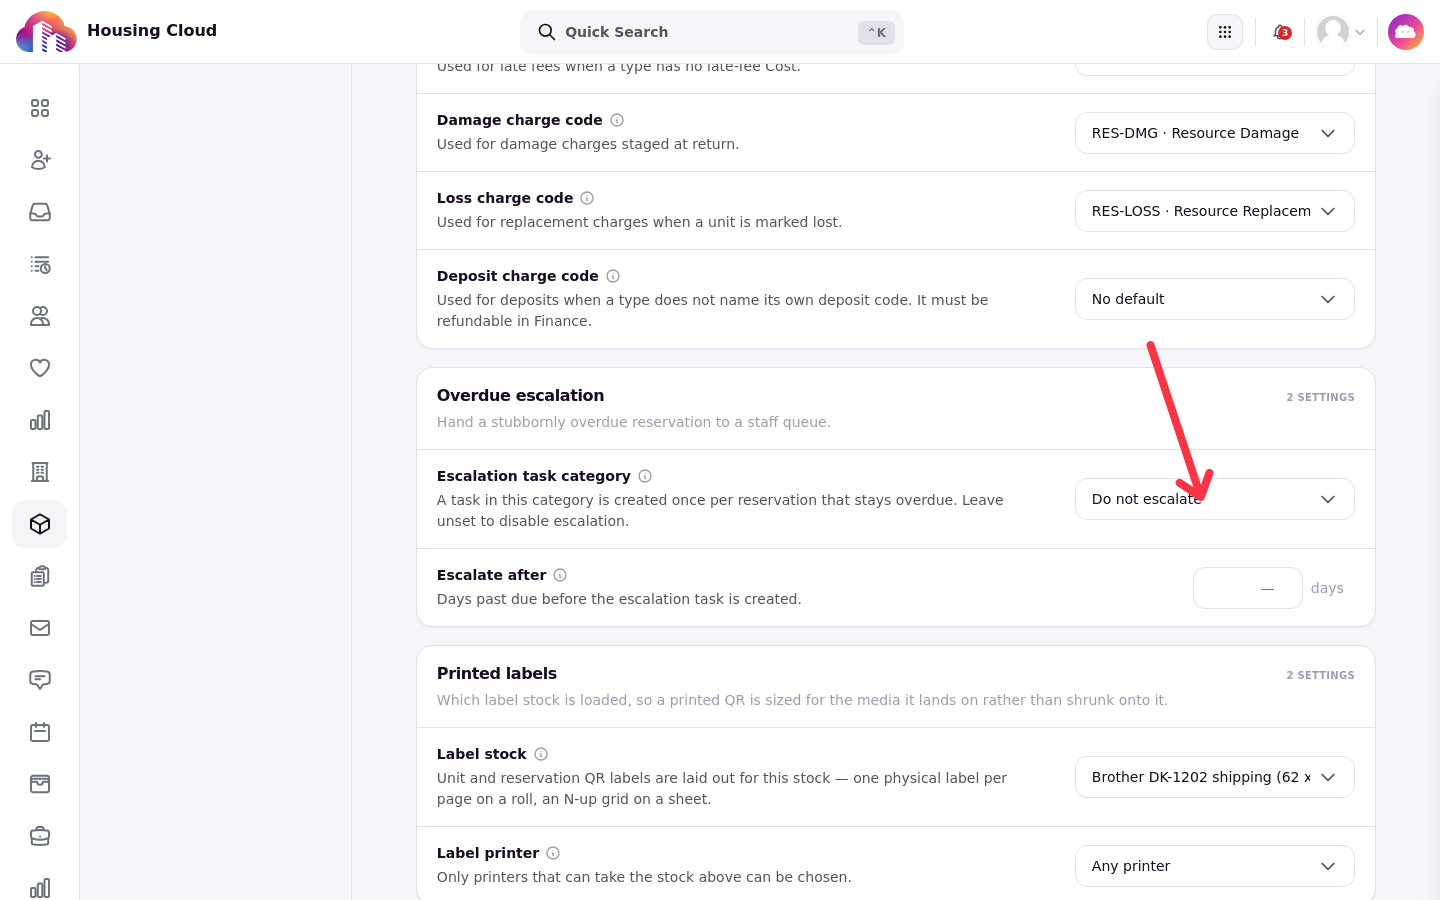Click info icon beside Escalation task category
Image resolution: width=1440 pixels, height=900 pixels.
click(645, 476)
